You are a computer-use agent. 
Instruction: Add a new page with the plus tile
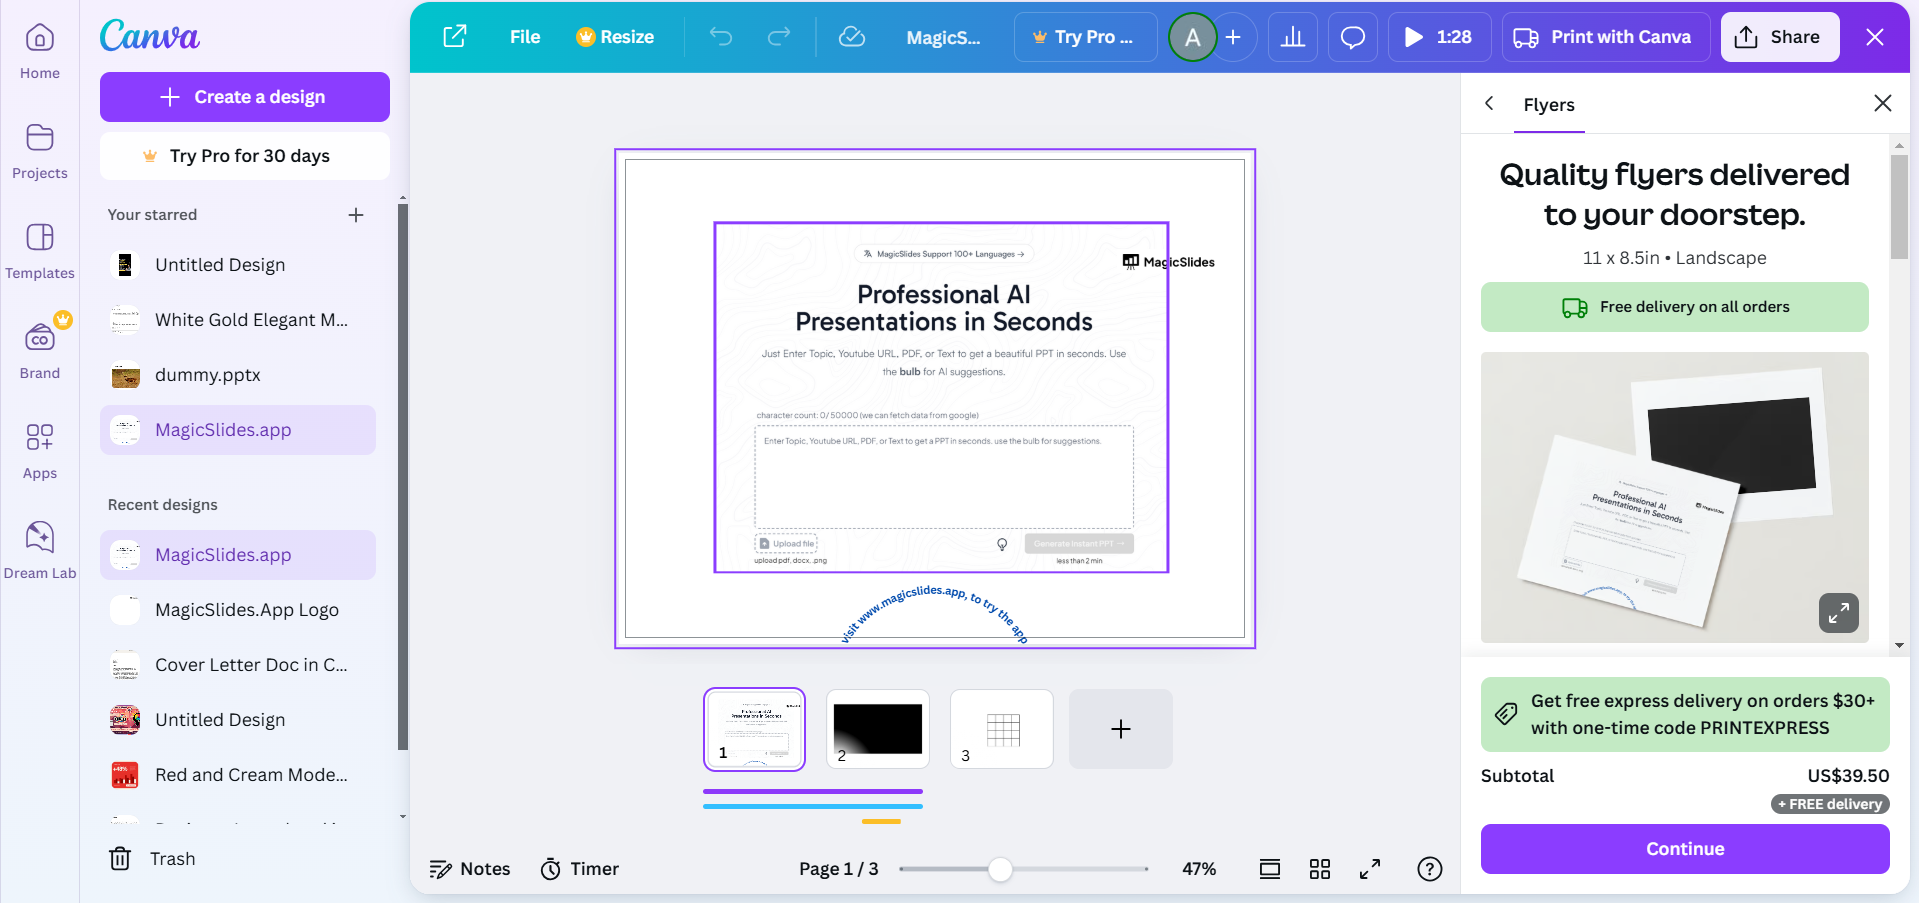[1121, 729]
